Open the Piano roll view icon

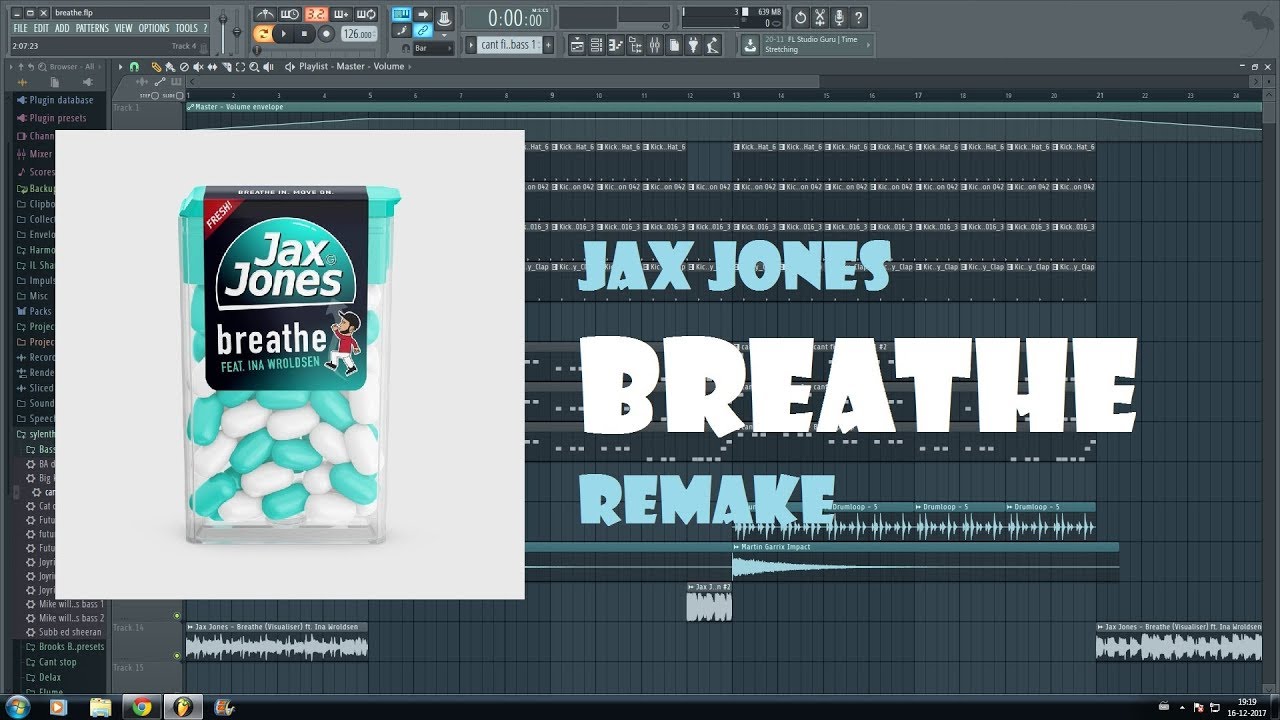click(615, 45)
